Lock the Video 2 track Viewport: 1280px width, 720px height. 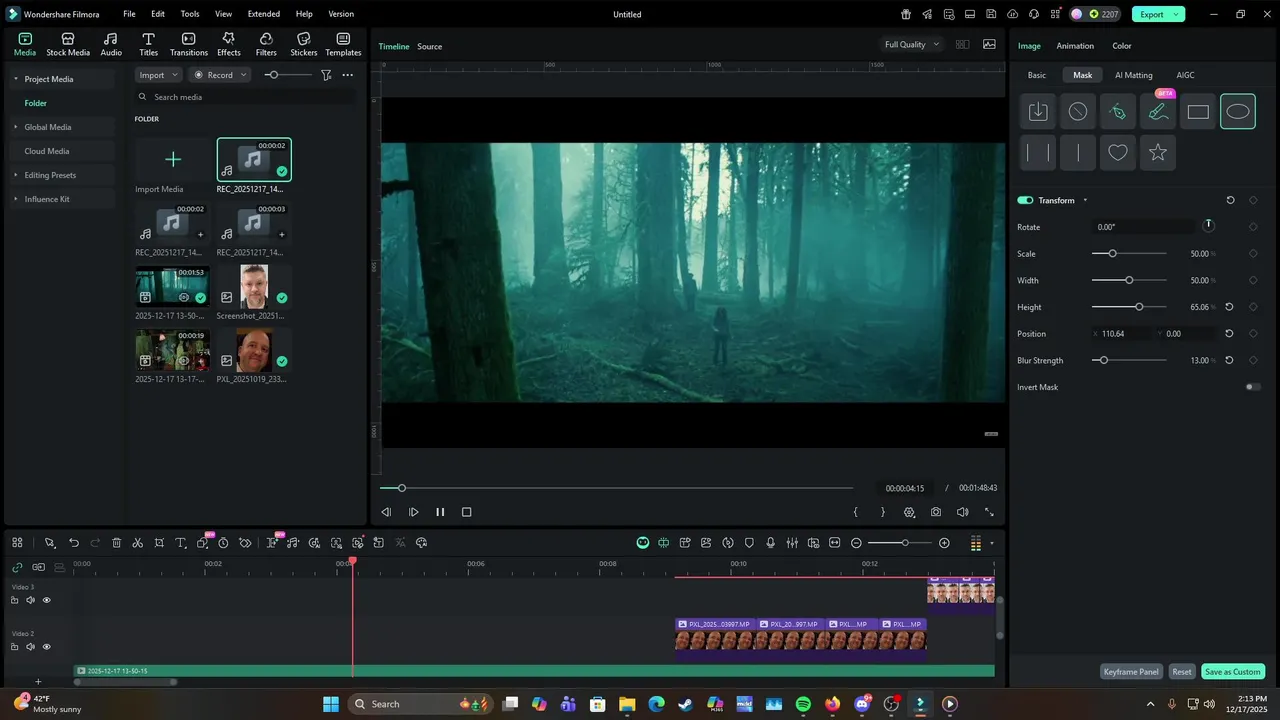(14, 647)
